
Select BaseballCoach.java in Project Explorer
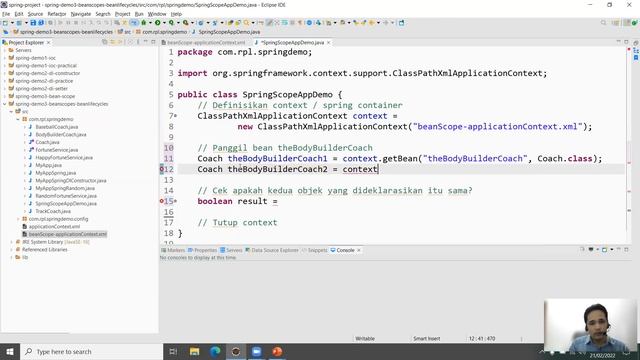pos(57,127)
